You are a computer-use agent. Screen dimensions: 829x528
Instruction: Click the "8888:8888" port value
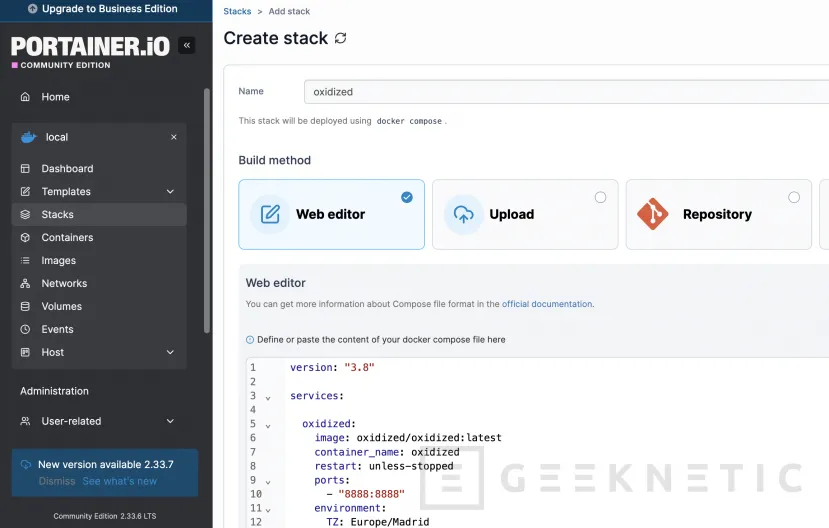coord(371,494)
